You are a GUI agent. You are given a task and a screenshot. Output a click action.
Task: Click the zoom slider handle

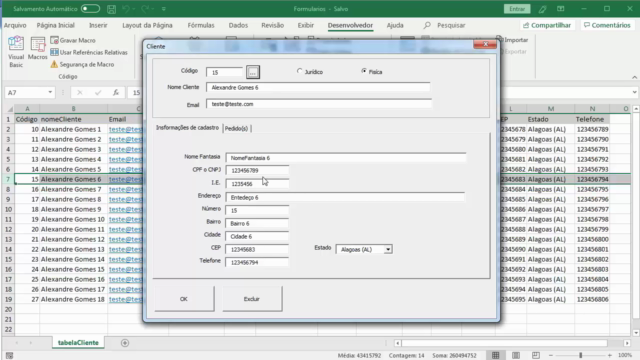click(580, 356)
